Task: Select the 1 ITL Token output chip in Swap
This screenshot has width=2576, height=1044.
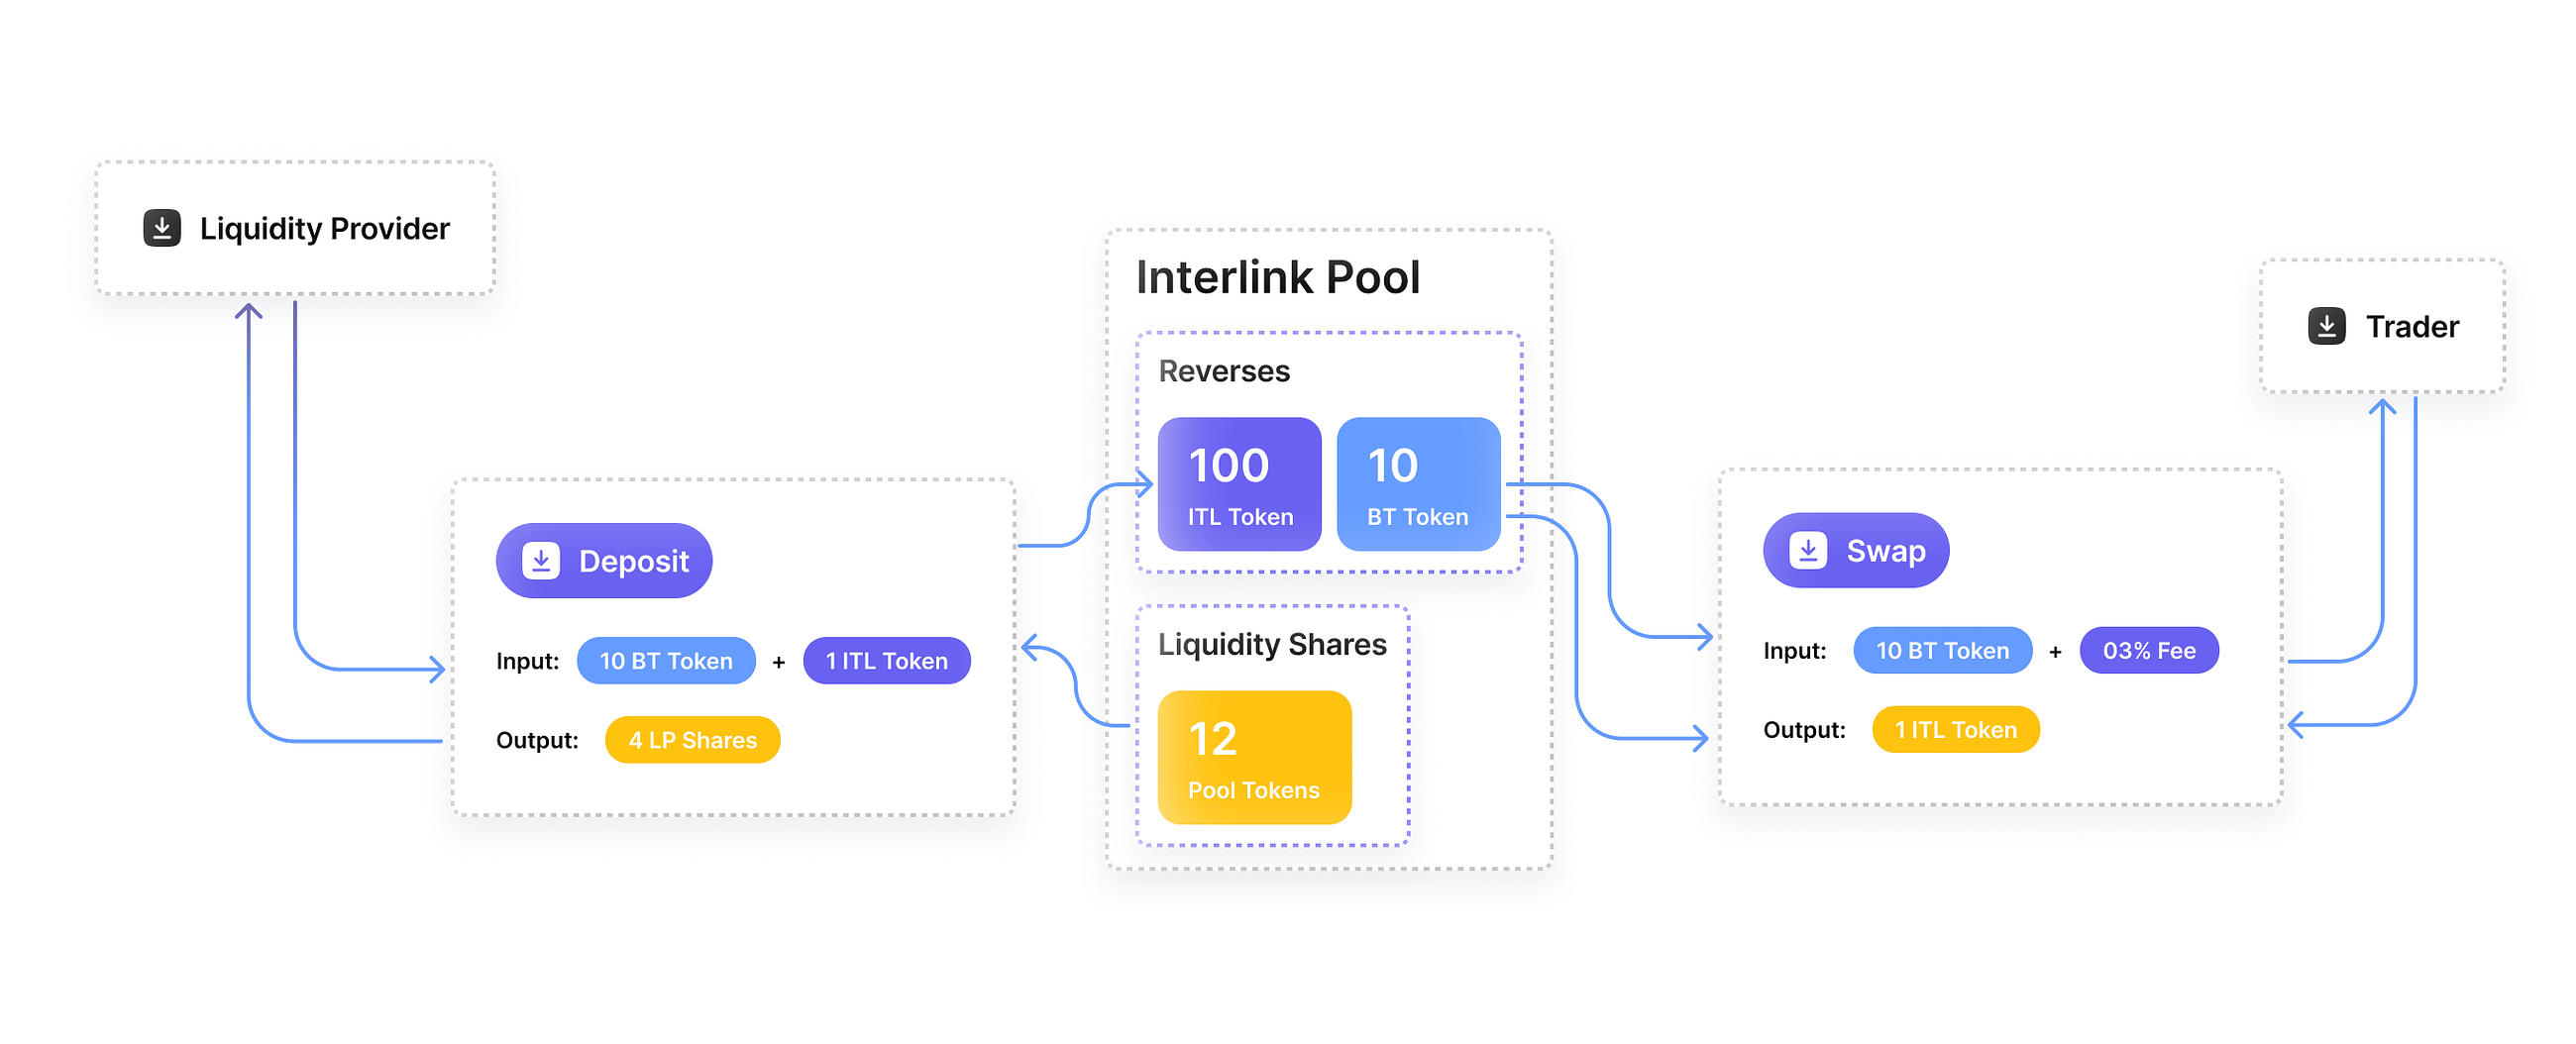Action: pyautogui.click(x=1955, y=730)
